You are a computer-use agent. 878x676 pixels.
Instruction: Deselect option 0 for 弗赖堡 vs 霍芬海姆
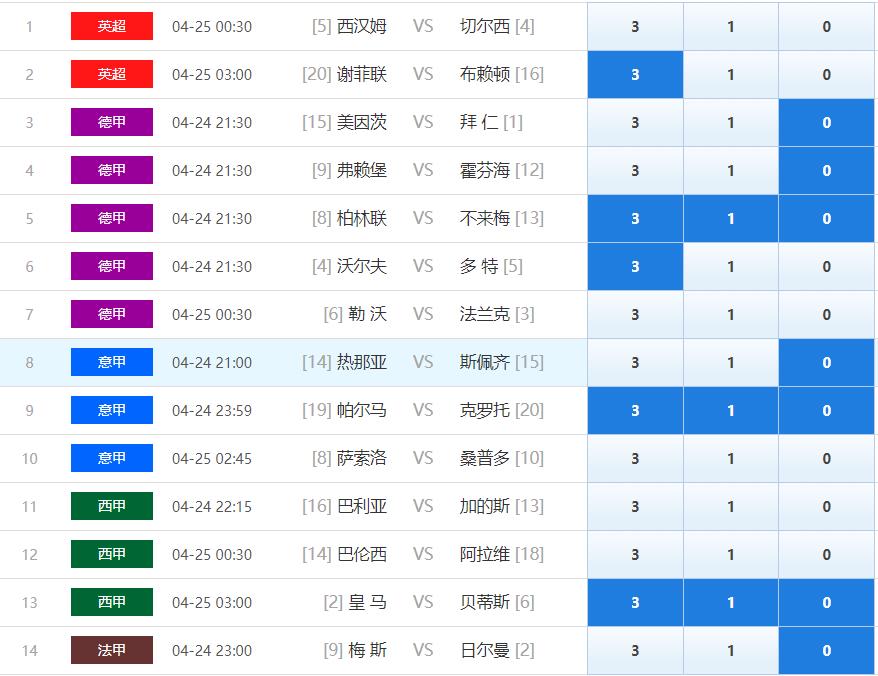coord(826,170)
